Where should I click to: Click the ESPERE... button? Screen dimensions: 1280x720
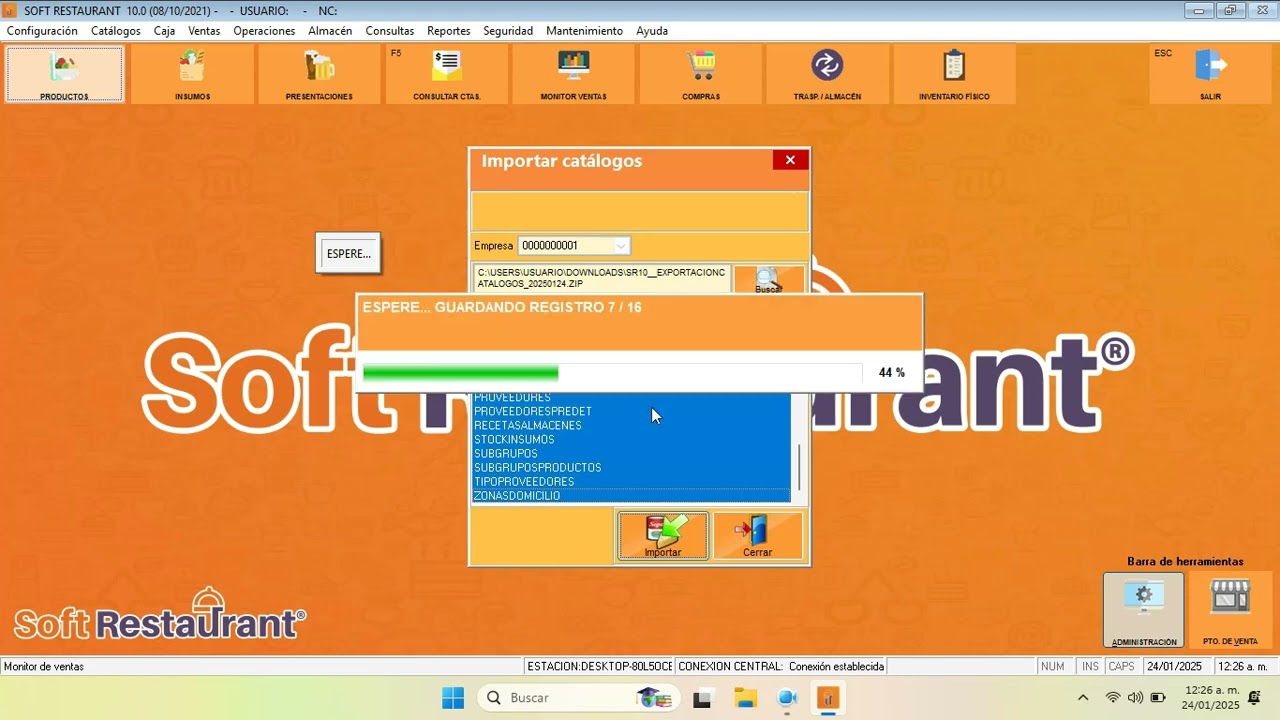click(x=348, y=254)
